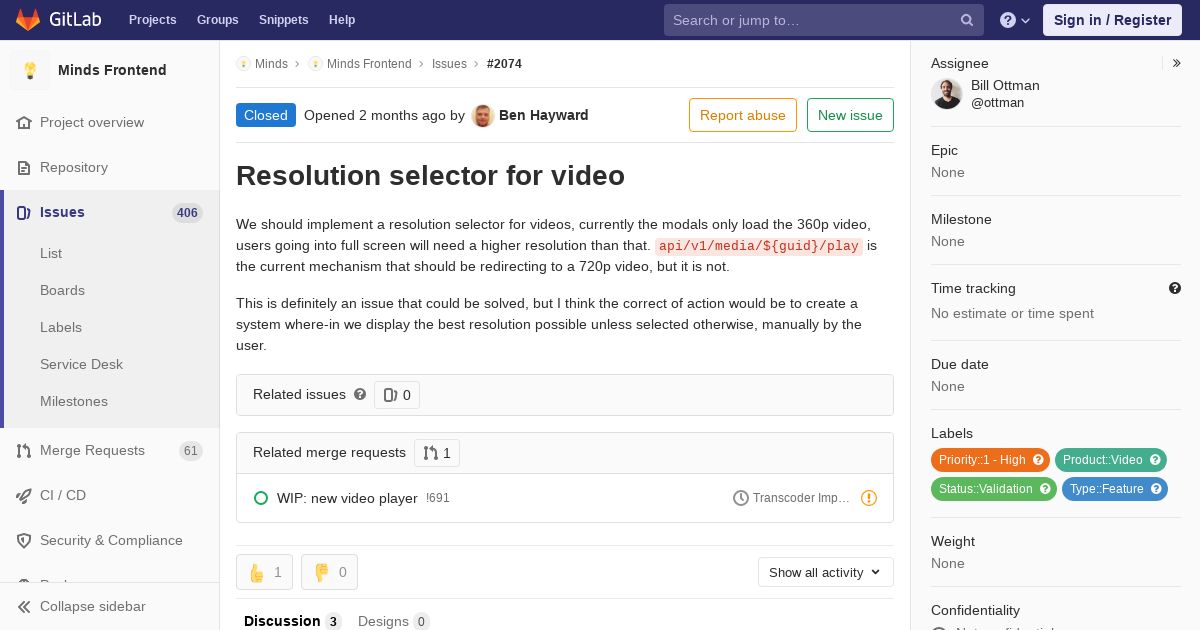1200x630 pixels.
Task: Switch to the Designs tab
Action: tap(393, 621)
